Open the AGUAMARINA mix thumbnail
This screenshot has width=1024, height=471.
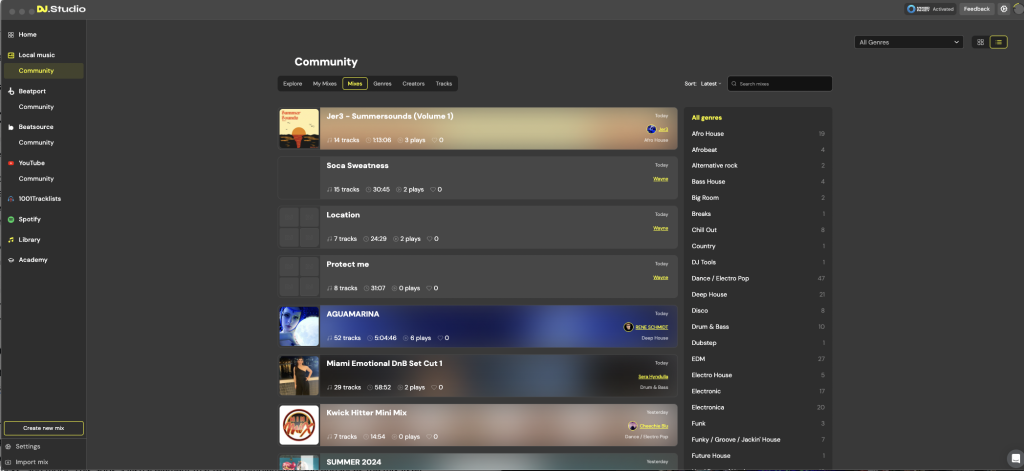(299, 326)
